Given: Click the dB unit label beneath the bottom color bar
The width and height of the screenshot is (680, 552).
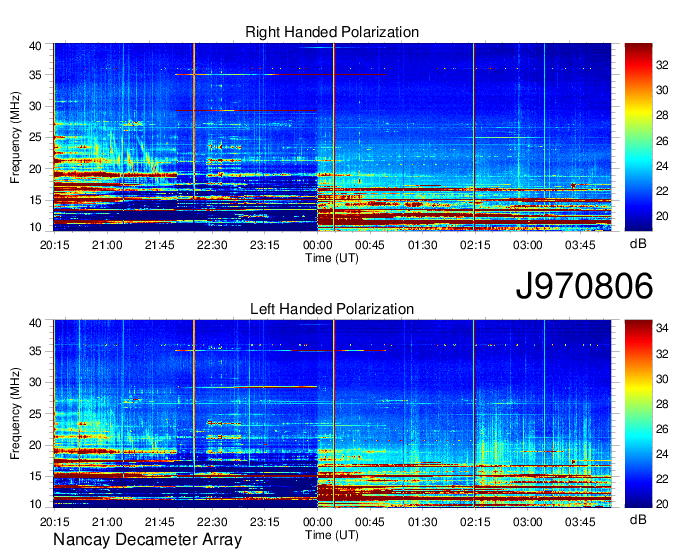Looking at the screenshot, I should (x=638, y=520).
